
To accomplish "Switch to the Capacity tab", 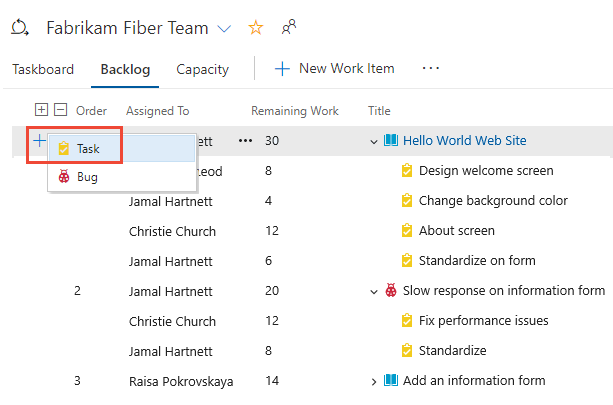I will click(202, 69).
